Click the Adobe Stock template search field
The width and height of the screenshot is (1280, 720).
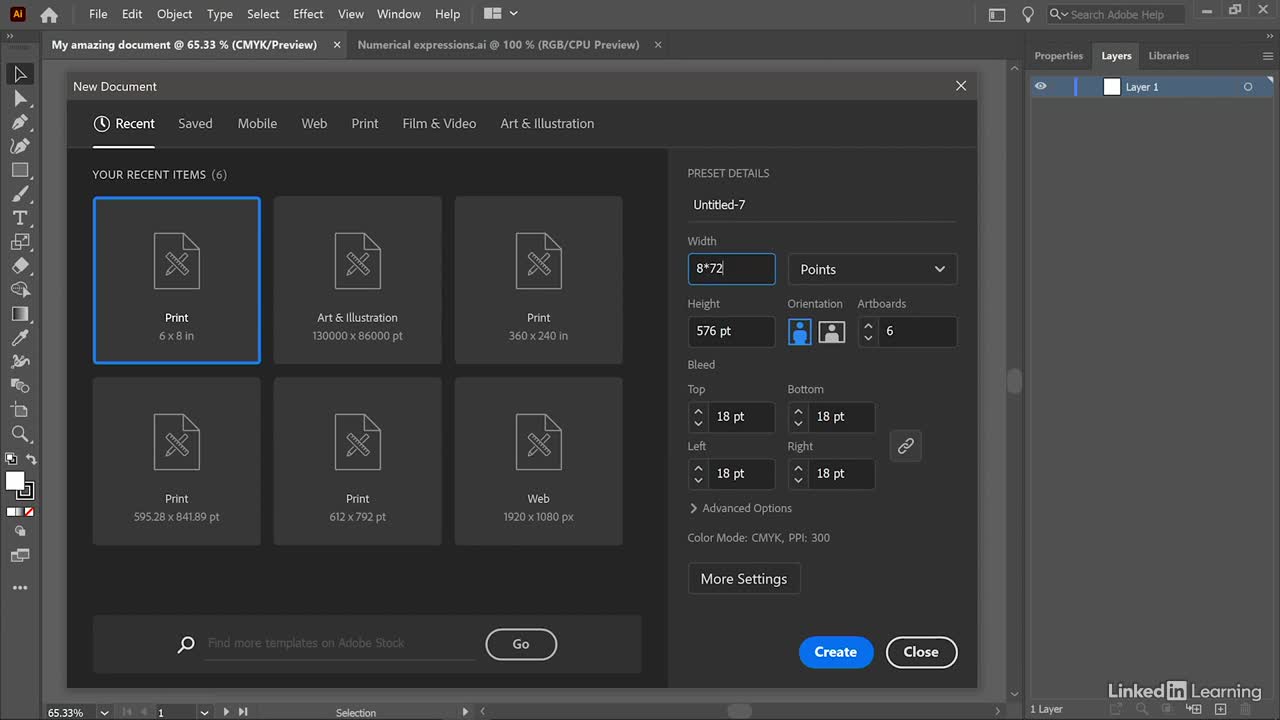point(340,643)
